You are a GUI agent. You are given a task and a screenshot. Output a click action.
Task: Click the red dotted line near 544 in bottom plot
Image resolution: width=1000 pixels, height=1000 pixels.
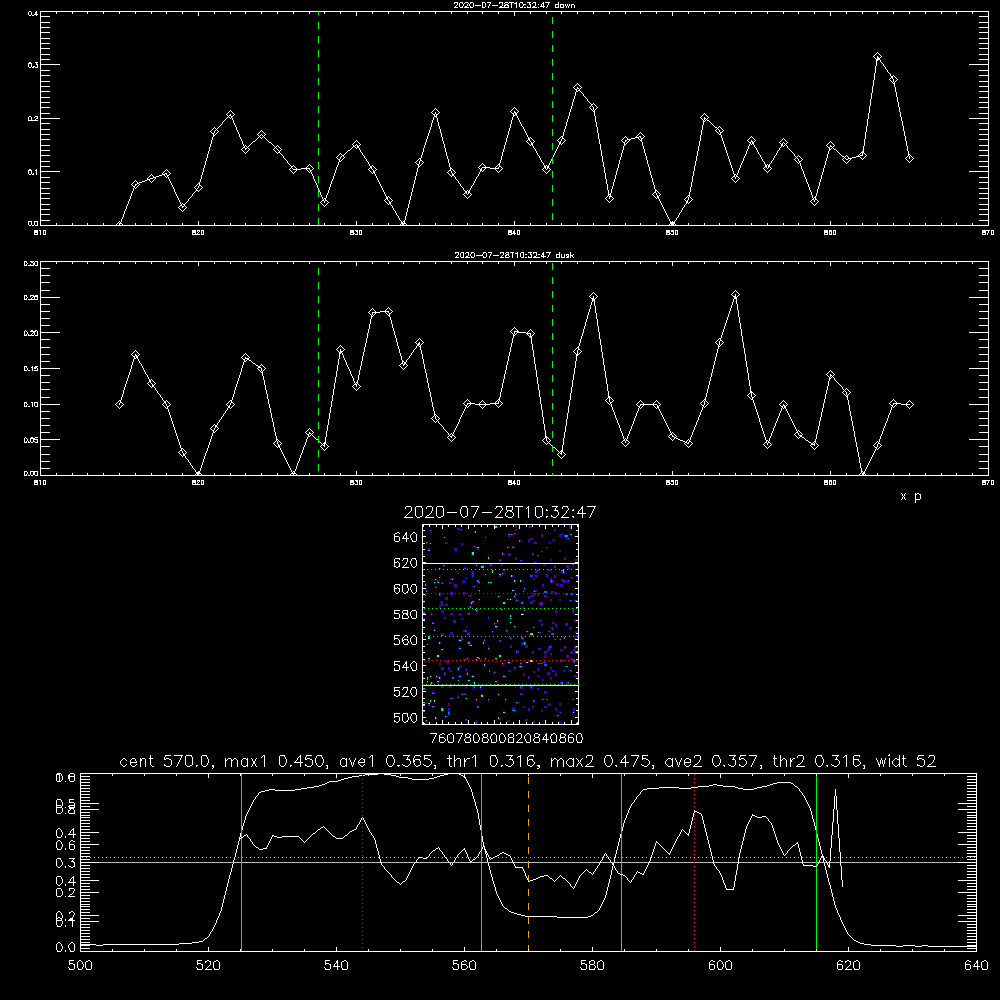[362, 861]
